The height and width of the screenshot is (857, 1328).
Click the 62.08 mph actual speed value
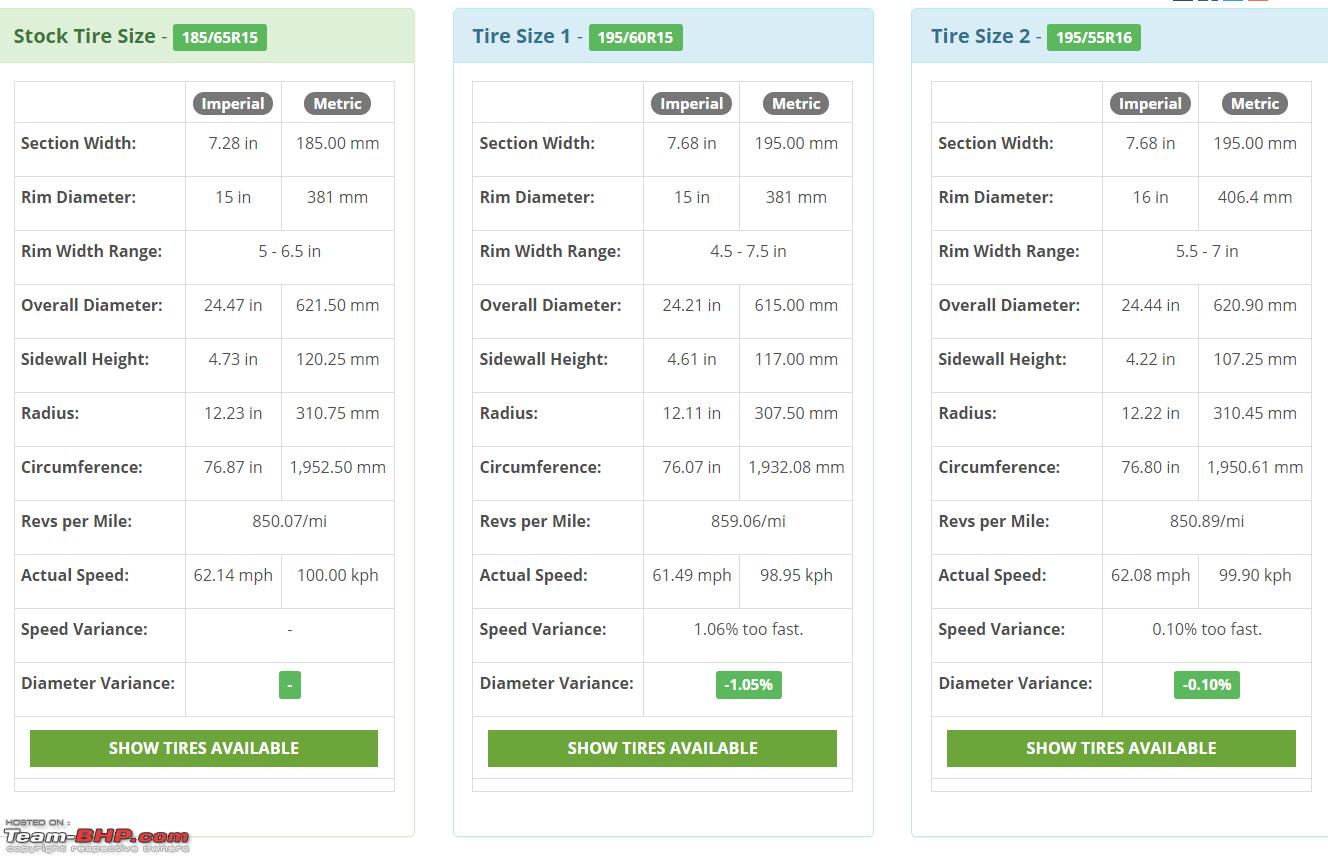tap(1150, 575)
